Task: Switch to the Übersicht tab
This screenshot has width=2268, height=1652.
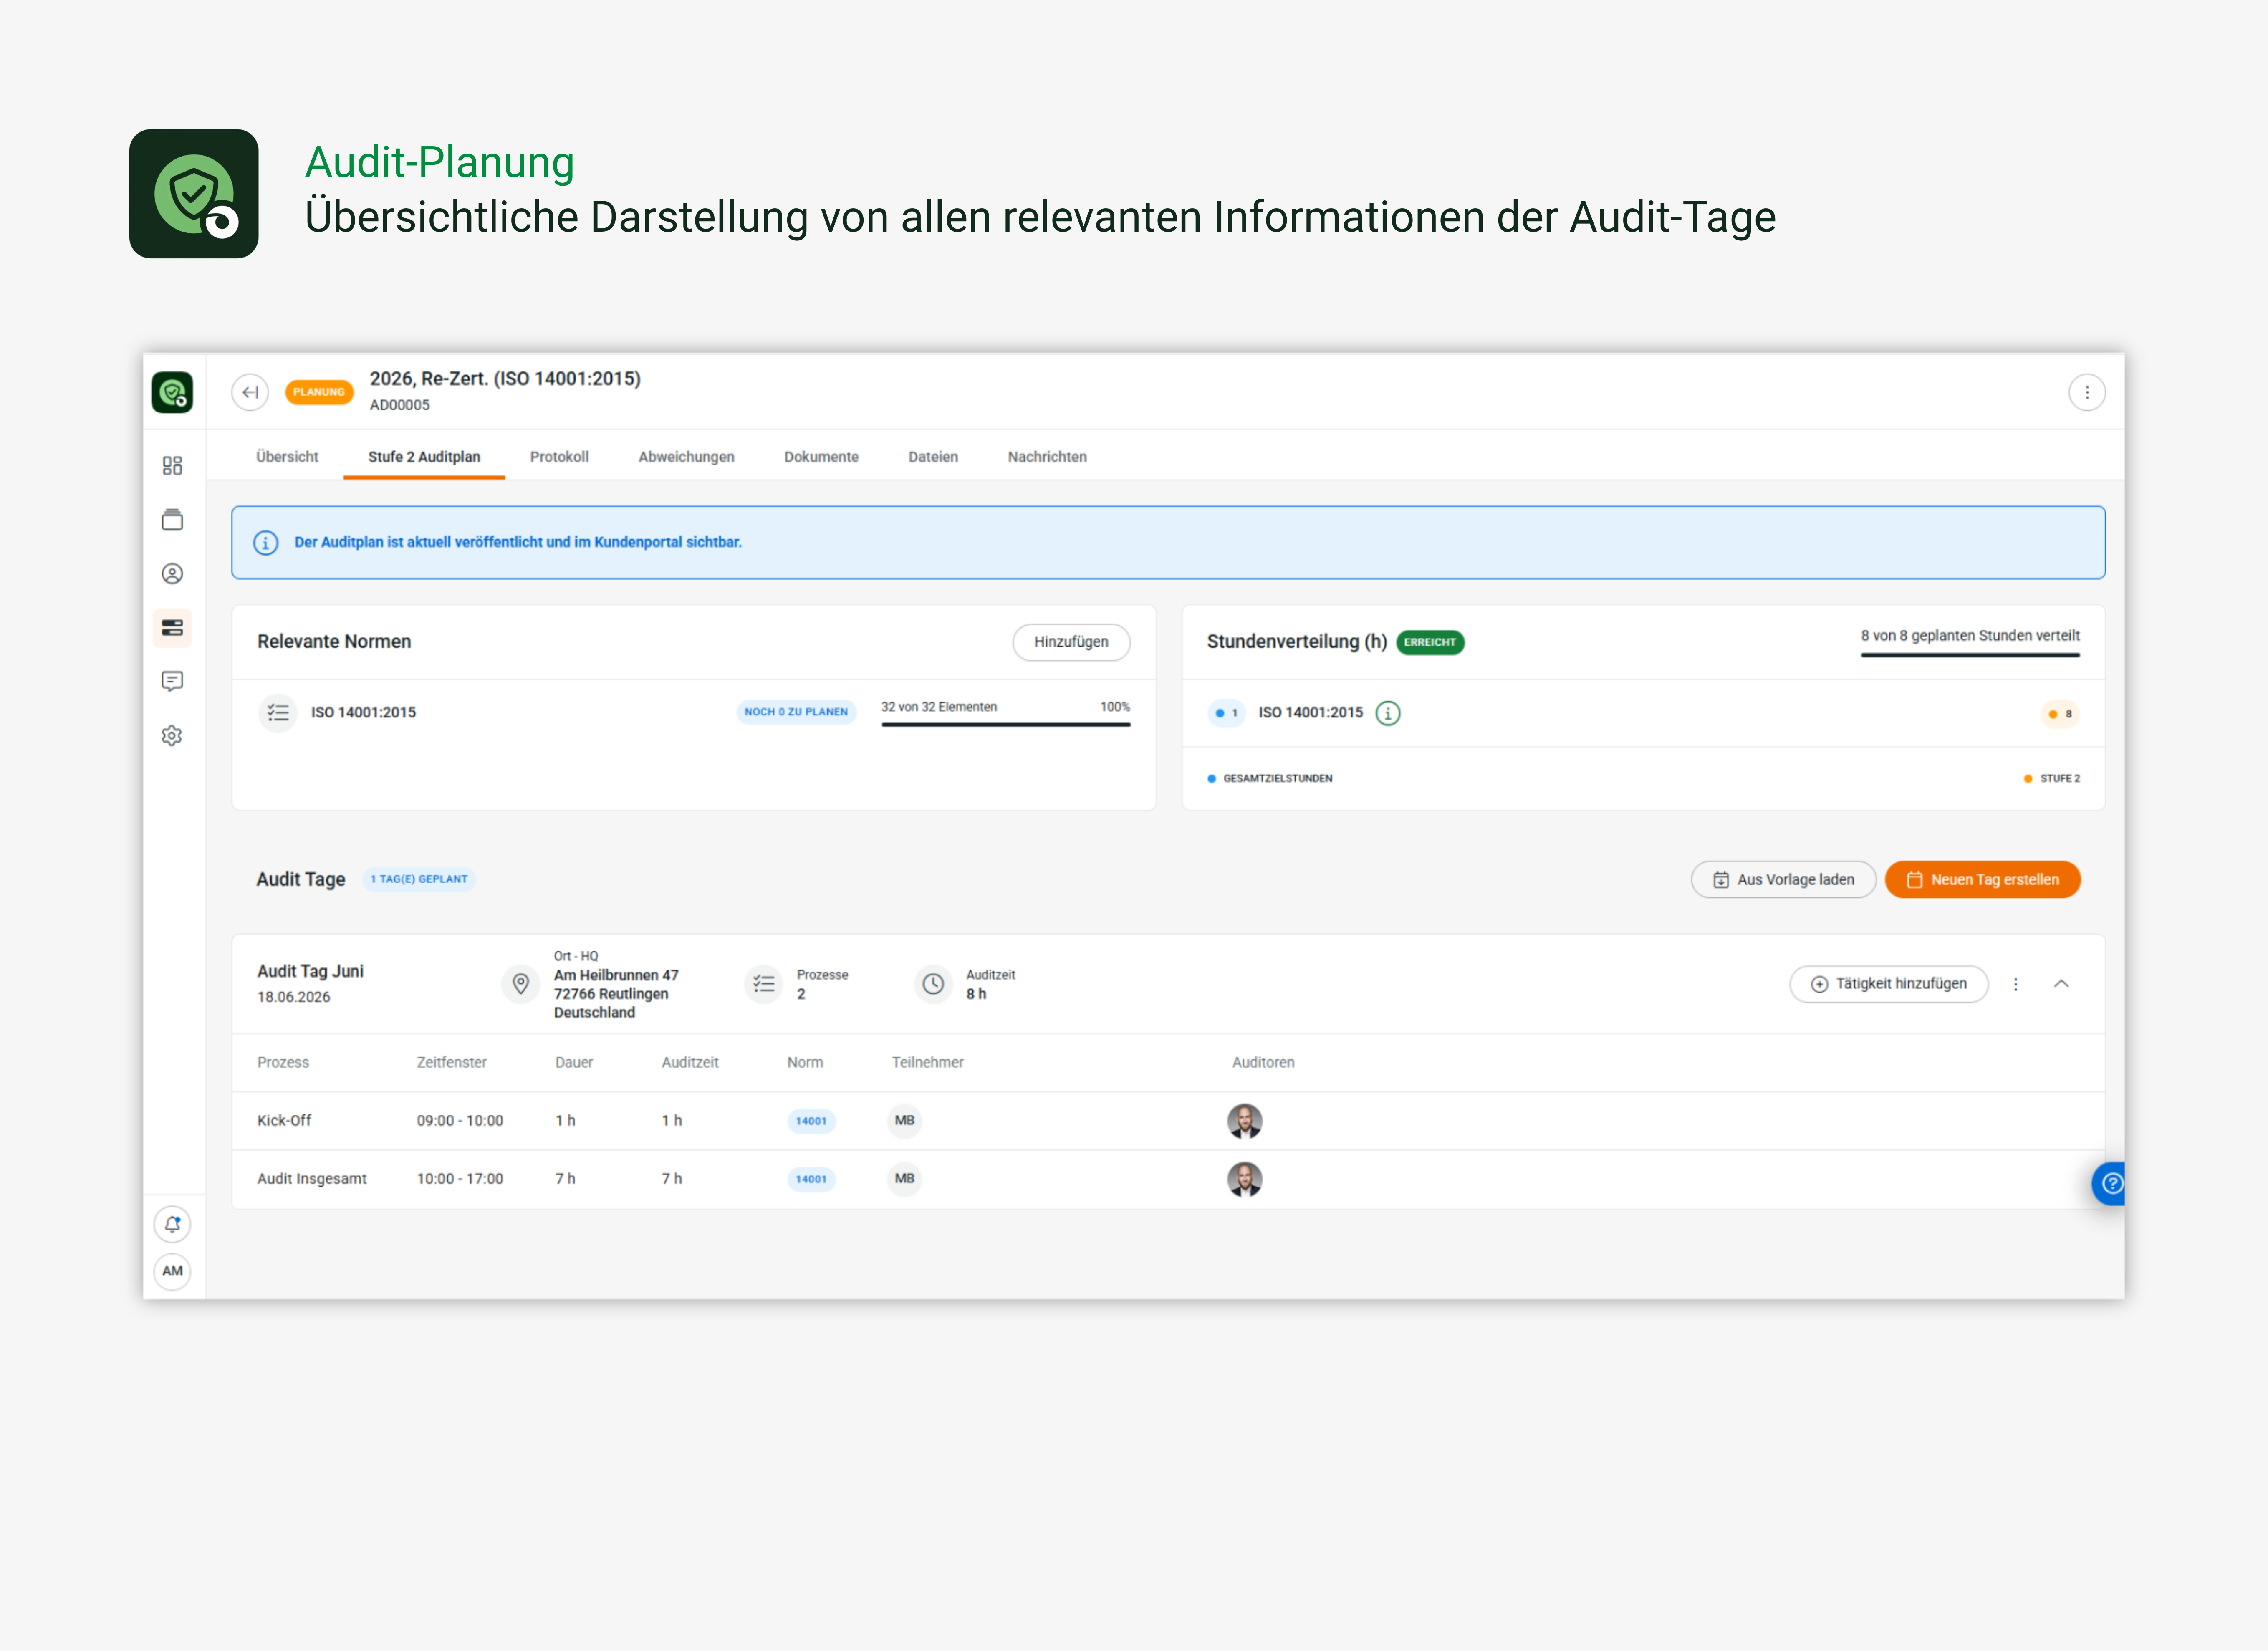Action: tap(287, 457)
